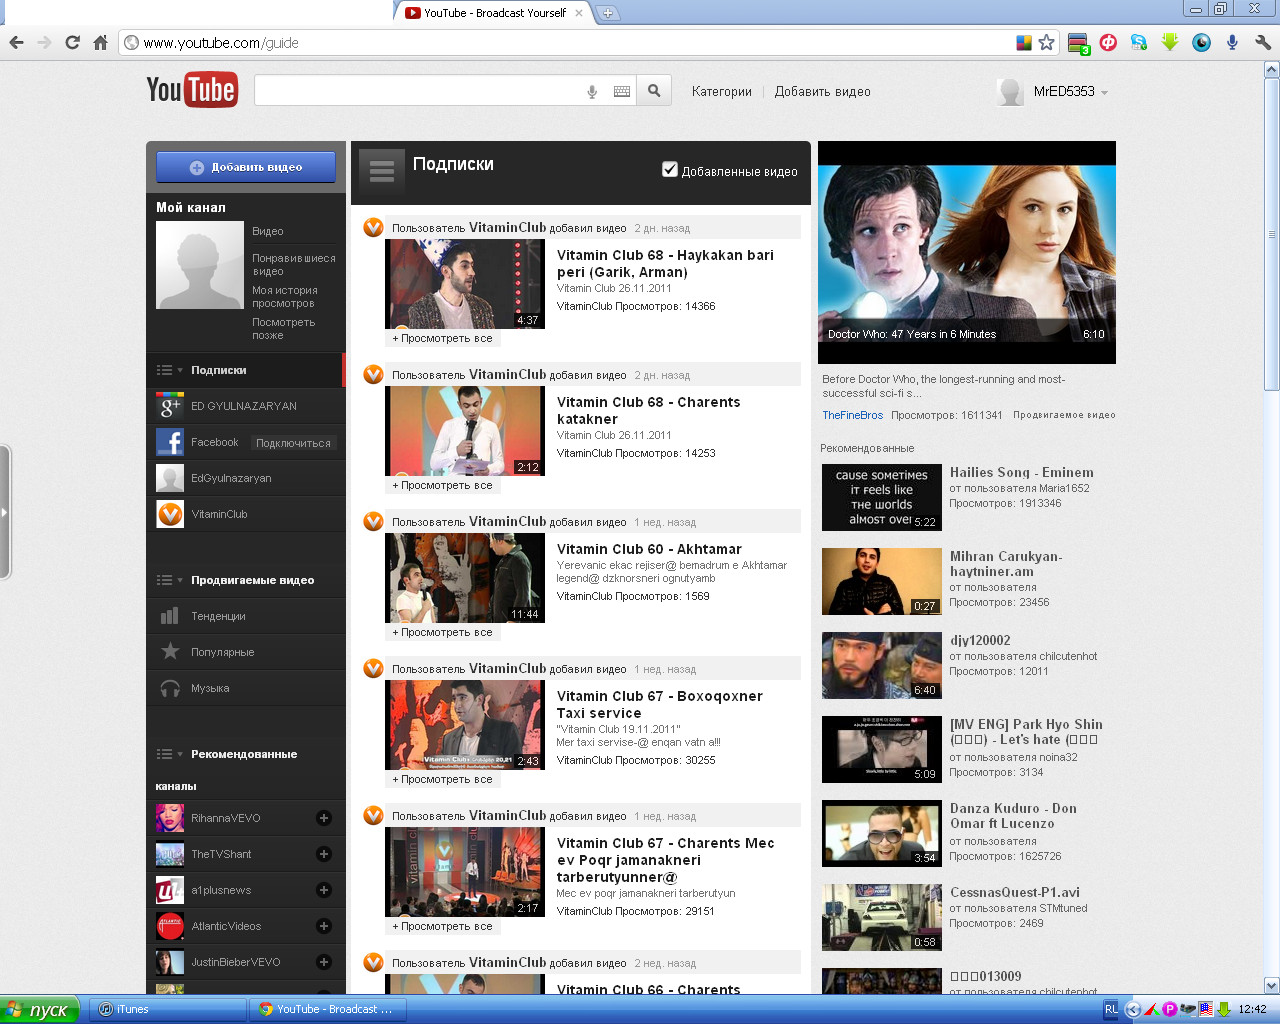Viewport: 1280px width, 1024px height.
Task: Add TheTVShant with its plus icon
Action: click(x=324, y=854)
